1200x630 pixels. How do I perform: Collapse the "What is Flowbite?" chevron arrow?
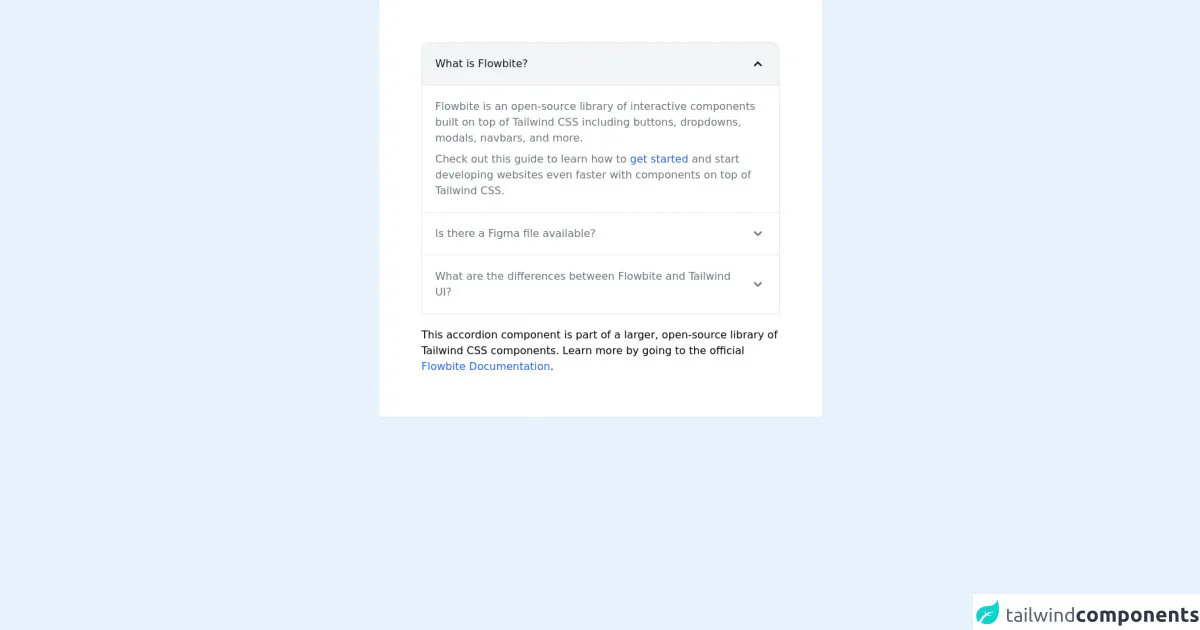pyautogui.click(x=757, y=64)
